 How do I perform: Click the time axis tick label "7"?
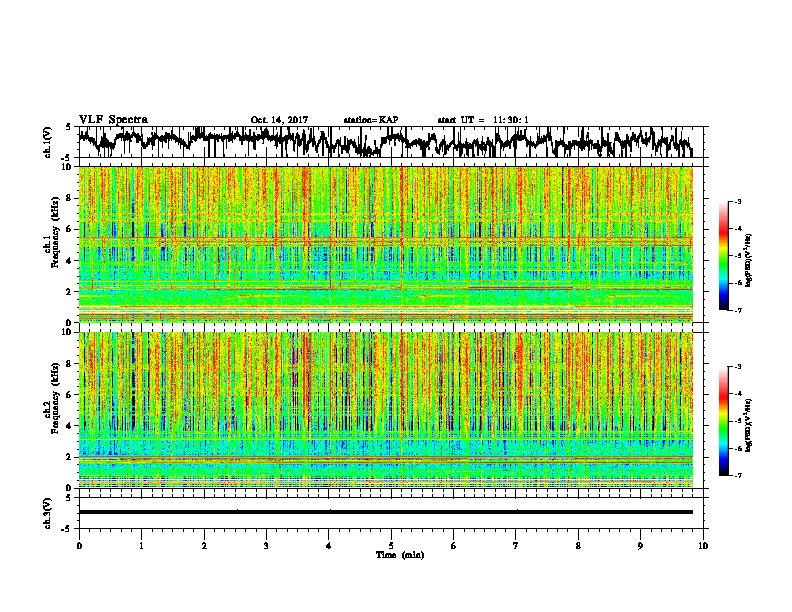(516, 546)
